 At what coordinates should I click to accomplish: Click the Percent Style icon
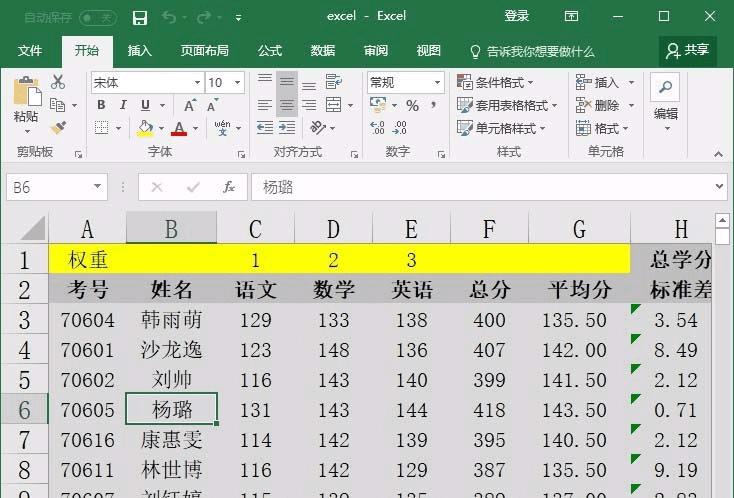412,105
